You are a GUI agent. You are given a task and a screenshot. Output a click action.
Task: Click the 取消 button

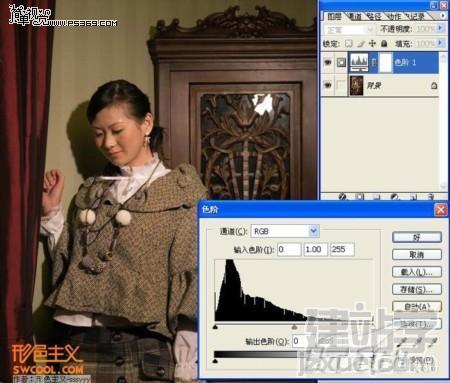(x=417, y=255)
